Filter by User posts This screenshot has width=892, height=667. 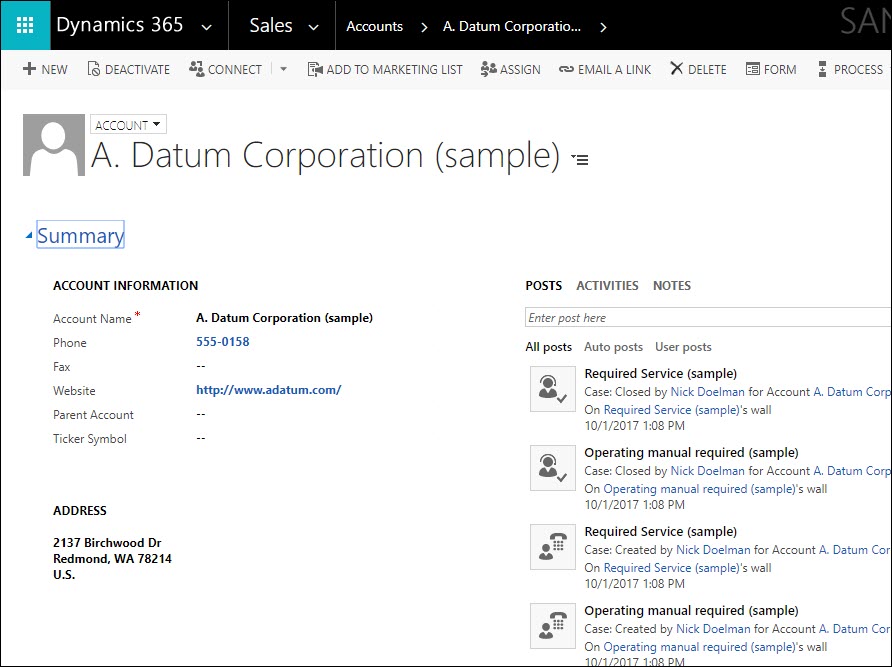click(x=683, y=347)
